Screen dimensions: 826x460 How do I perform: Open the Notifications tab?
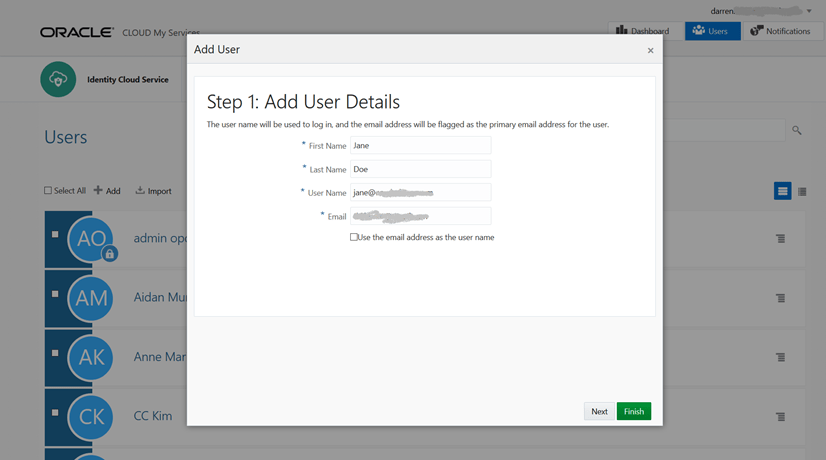pos(780,31)
